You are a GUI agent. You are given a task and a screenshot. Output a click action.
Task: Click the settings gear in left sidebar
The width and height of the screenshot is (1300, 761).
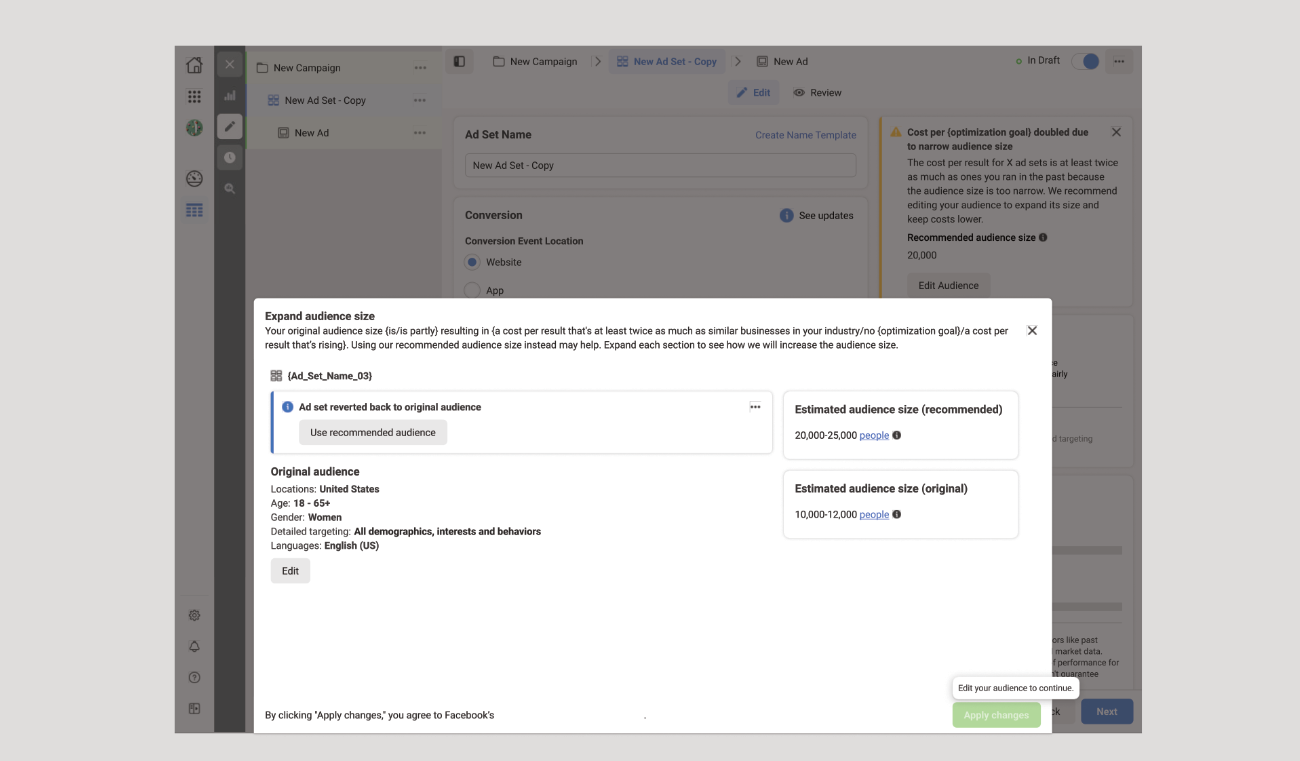coord(194,615)
